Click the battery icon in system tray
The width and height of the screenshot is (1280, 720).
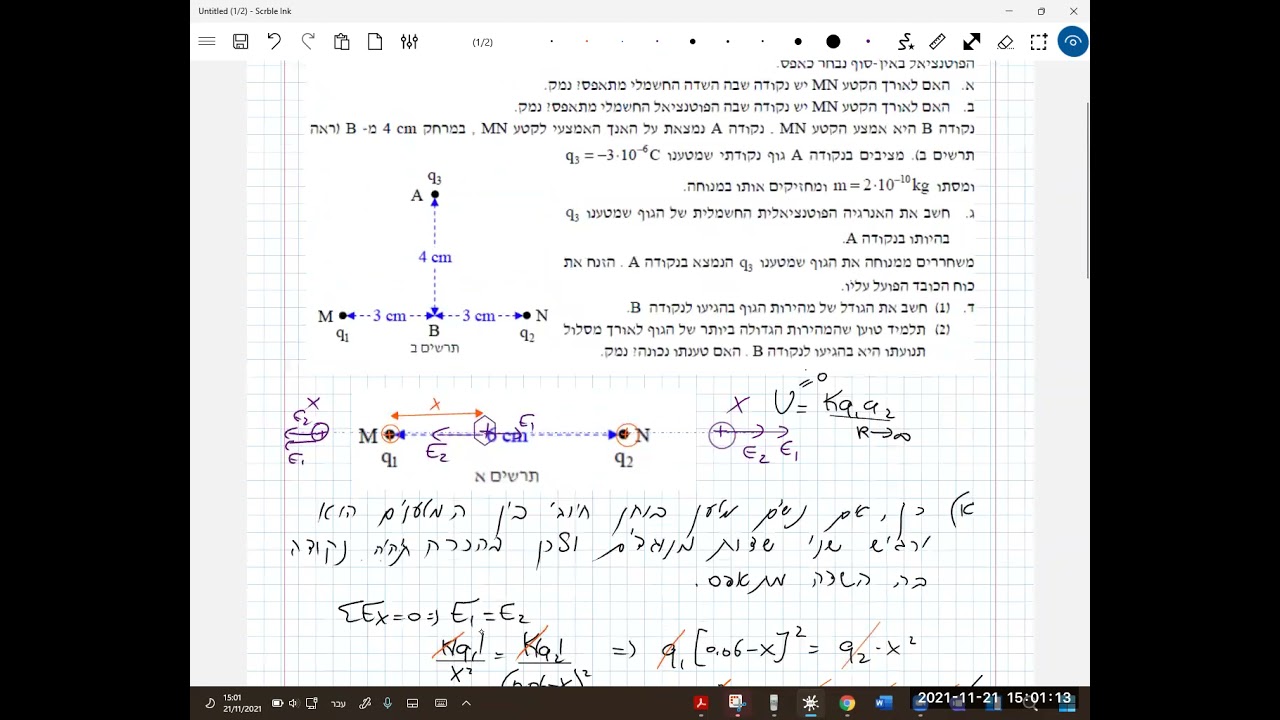277,703
